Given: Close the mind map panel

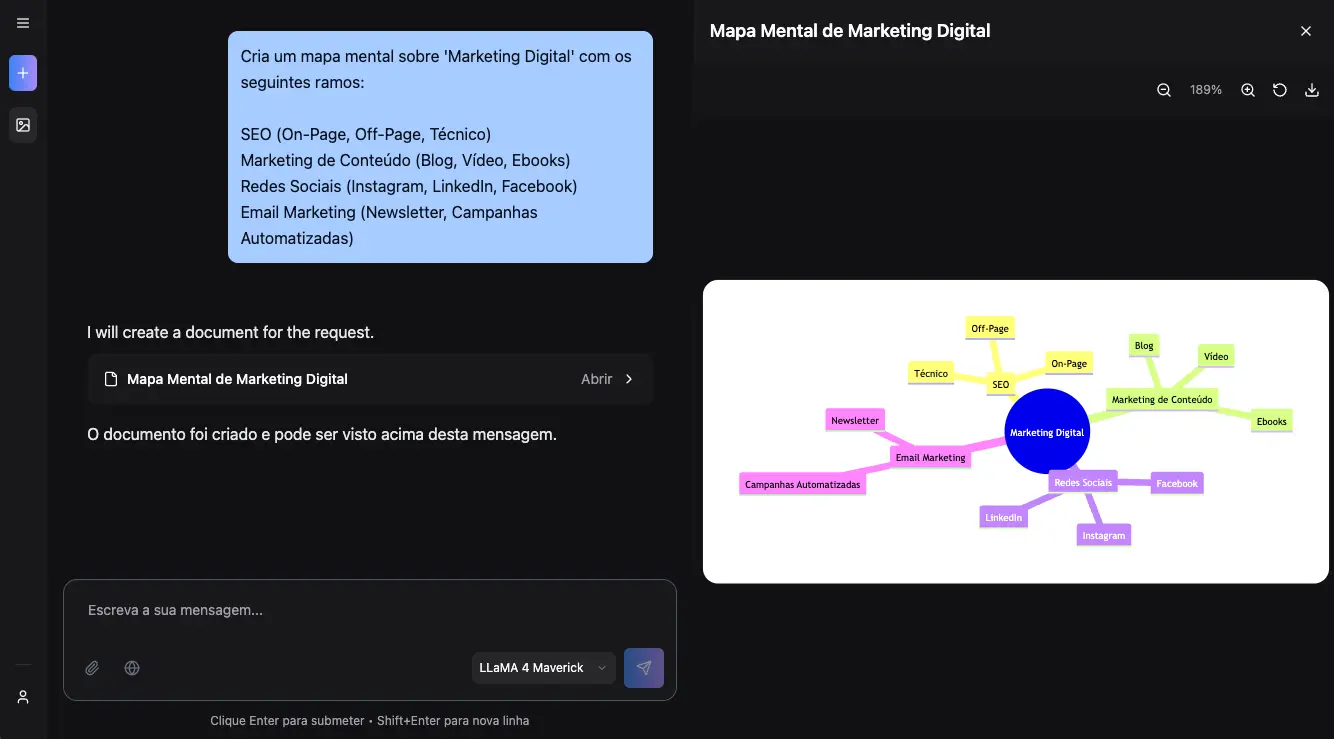Looking at the screenshot, I should [1306, 31].
